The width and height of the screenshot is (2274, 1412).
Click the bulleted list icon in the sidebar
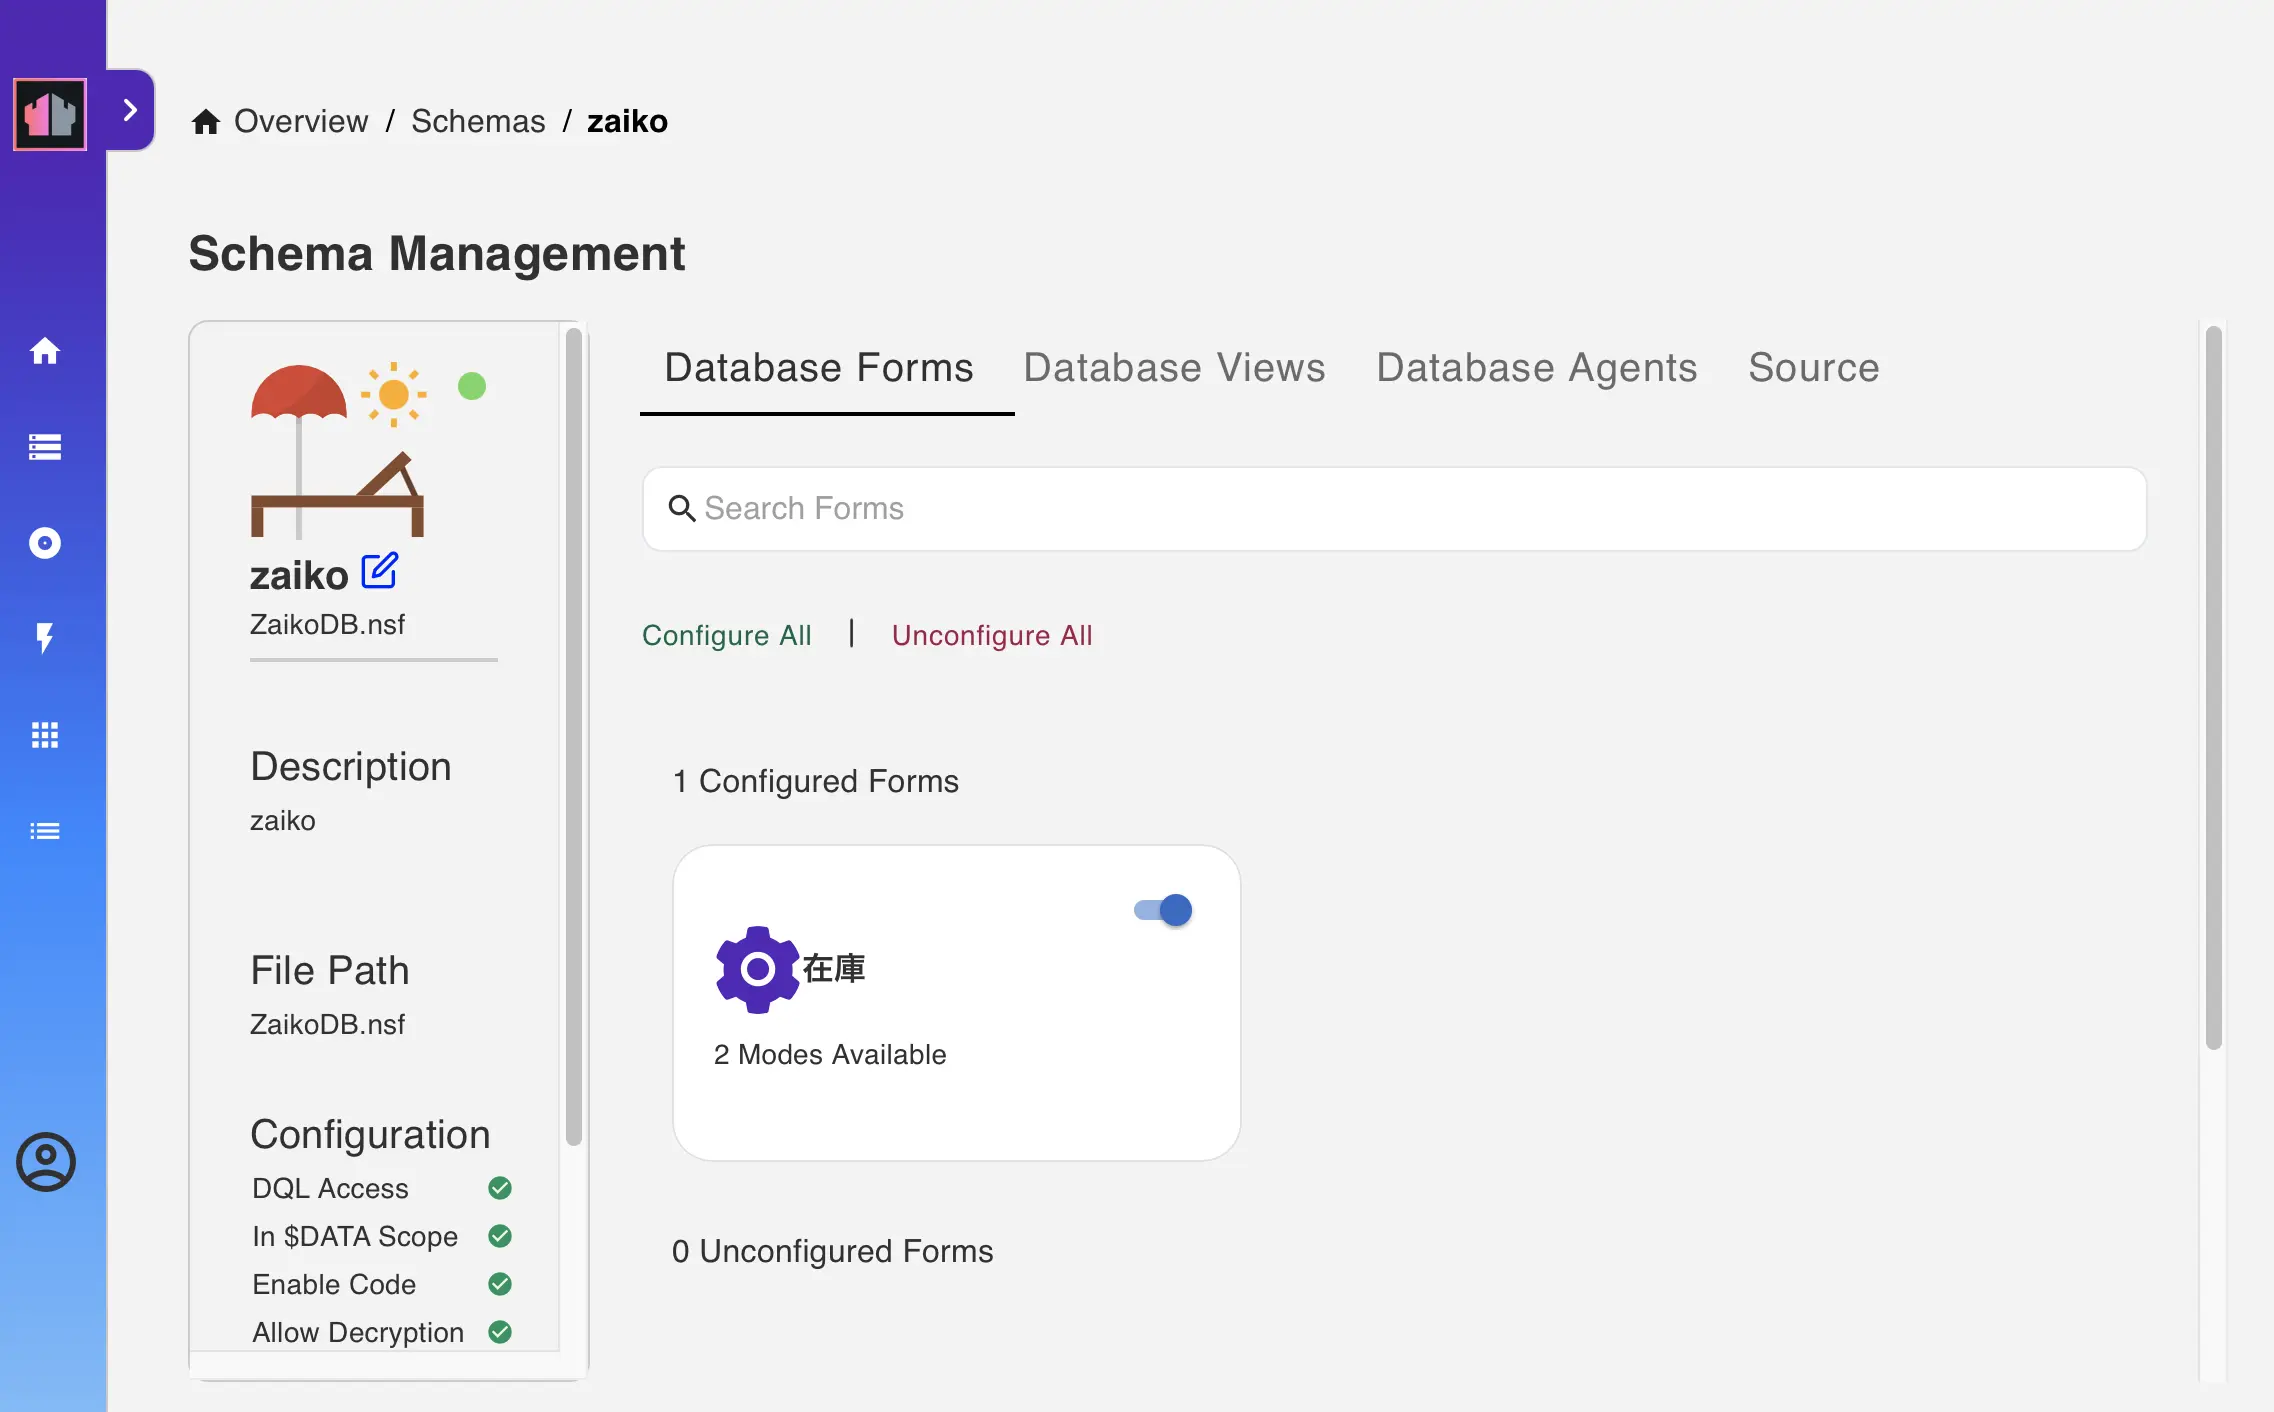pos(45,831)
